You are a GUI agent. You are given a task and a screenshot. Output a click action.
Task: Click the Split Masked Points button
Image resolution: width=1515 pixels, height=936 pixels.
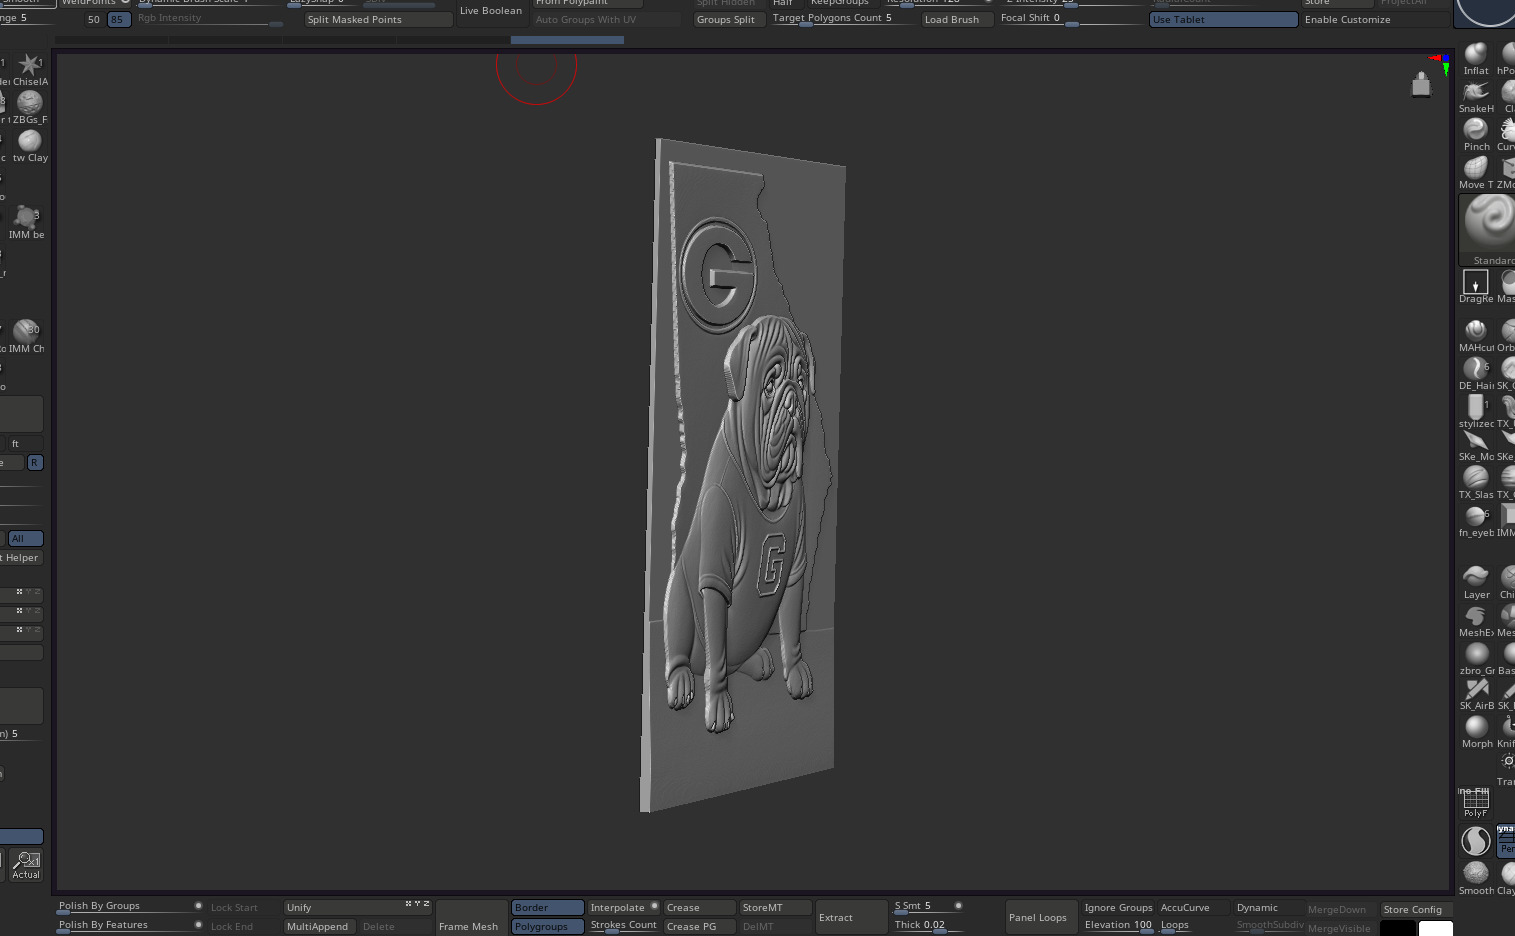pyautogui.click(x=378, y=20)
